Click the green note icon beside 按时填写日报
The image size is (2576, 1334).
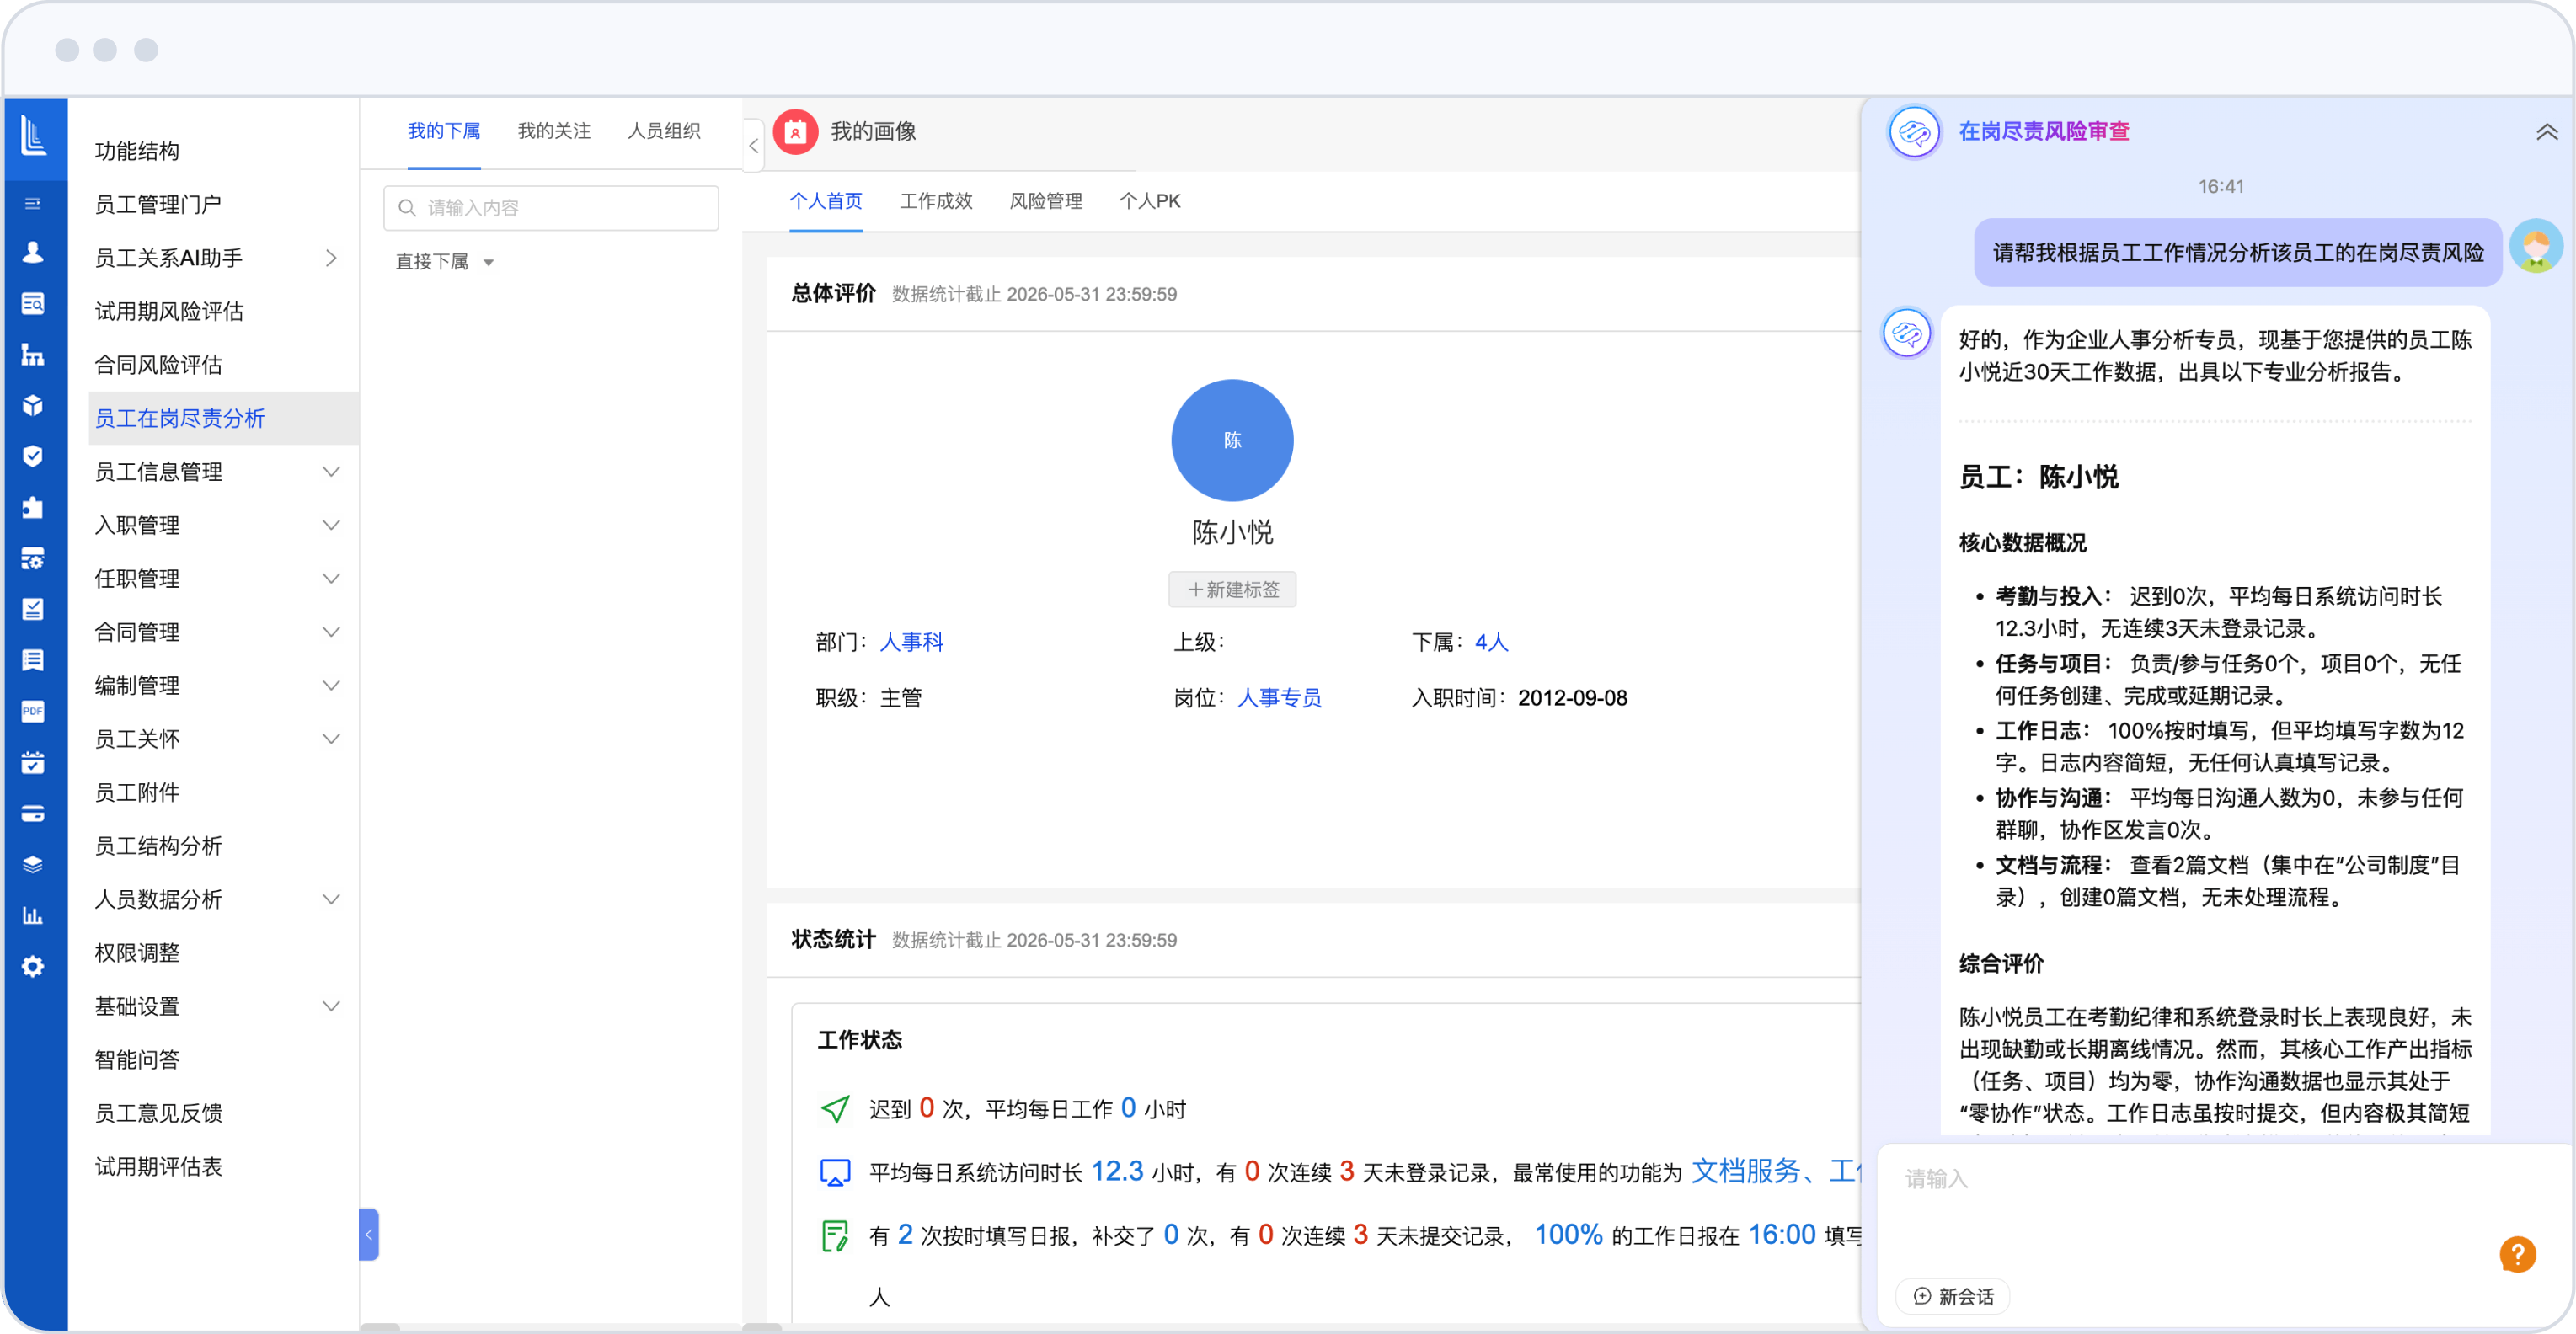pyautogui.click(x=835, y=1236)
